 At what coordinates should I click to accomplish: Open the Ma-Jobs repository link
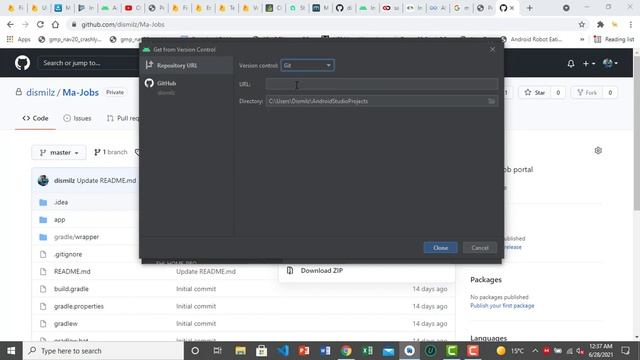(x=80, y=93)
